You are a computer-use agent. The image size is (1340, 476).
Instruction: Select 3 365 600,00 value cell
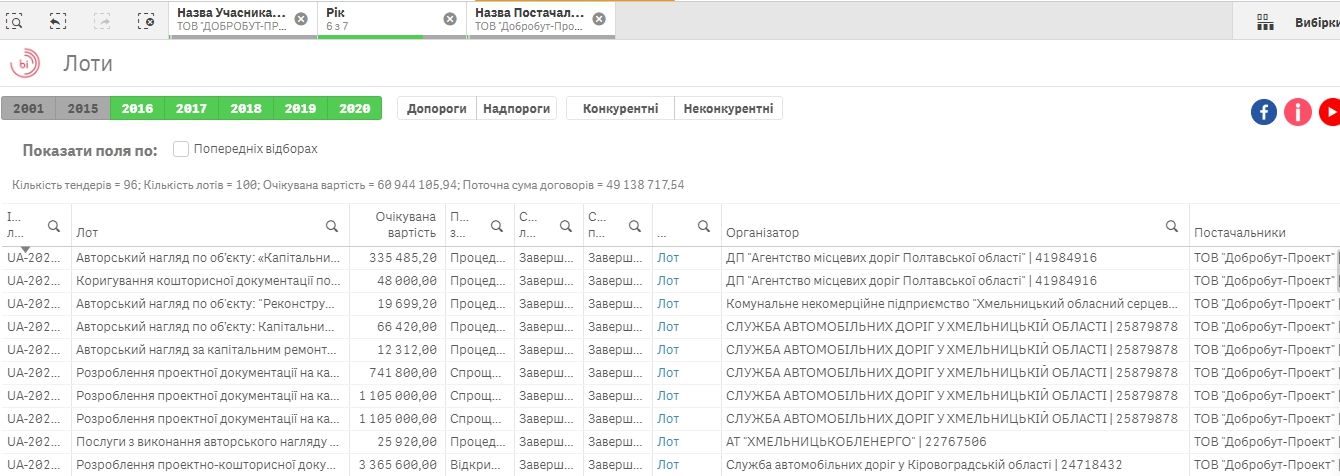coord(398,464)
